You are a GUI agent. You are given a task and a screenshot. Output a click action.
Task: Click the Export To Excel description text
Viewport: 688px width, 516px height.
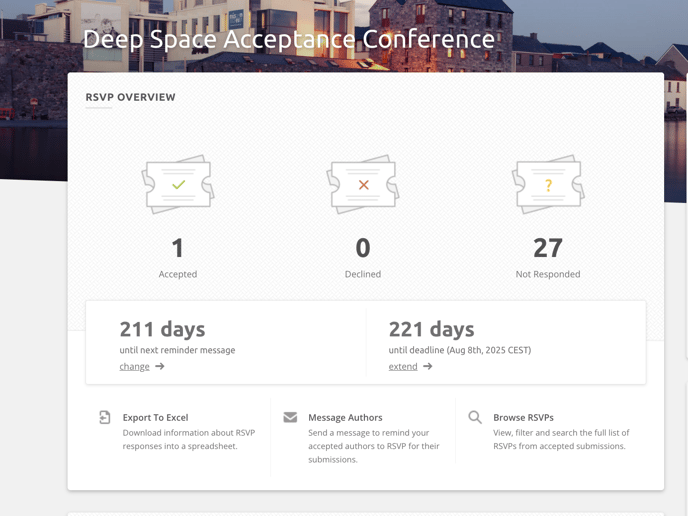tap(189, 439)
